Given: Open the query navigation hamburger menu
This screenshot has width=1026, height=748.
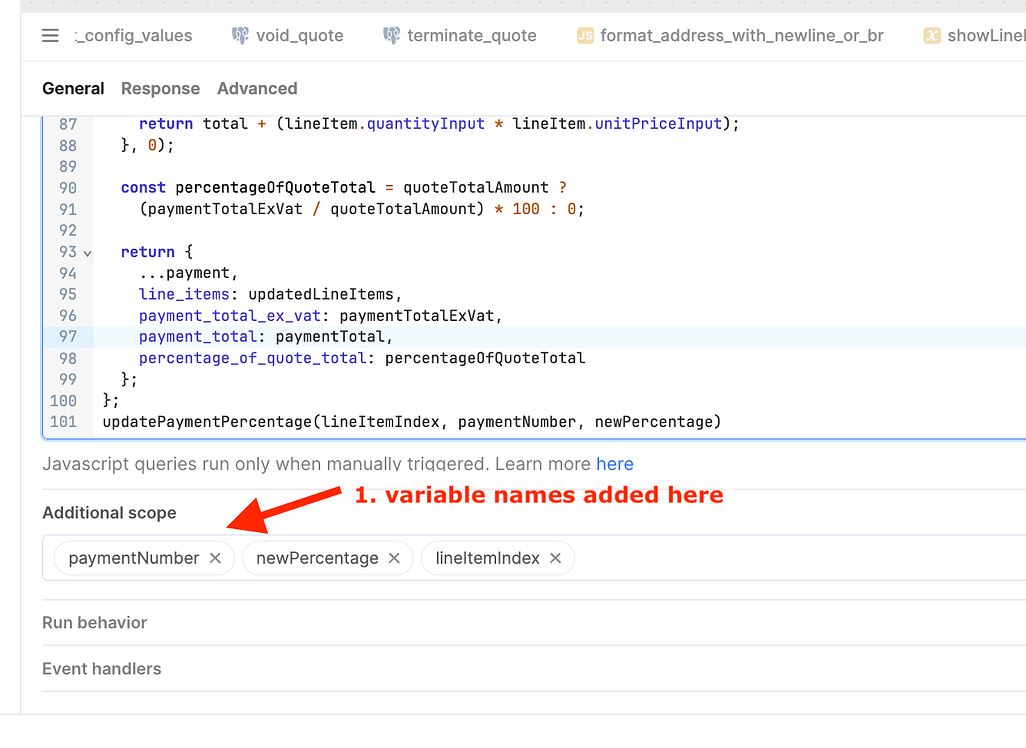Looking at the screenshot, I should [49, 36].
